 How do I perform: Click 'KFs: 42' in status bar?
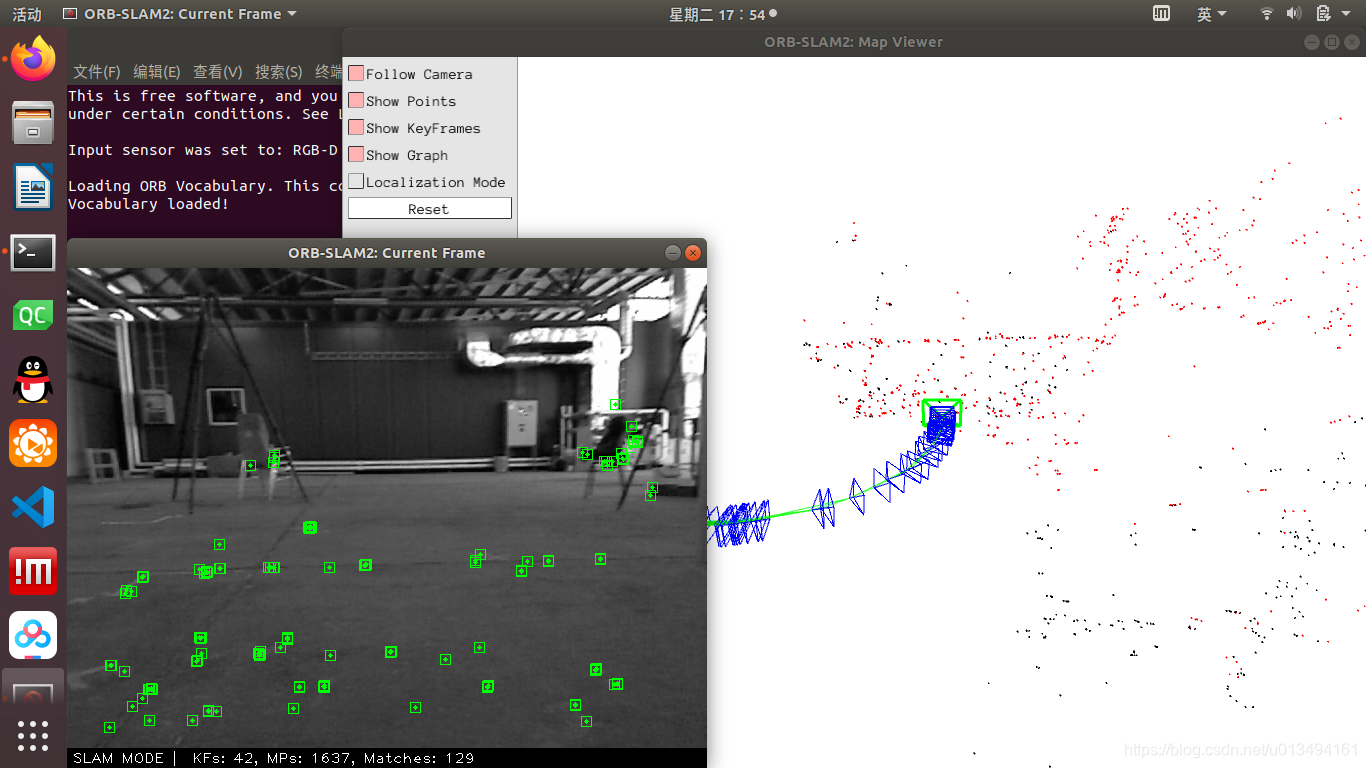[x=223, y=758]
